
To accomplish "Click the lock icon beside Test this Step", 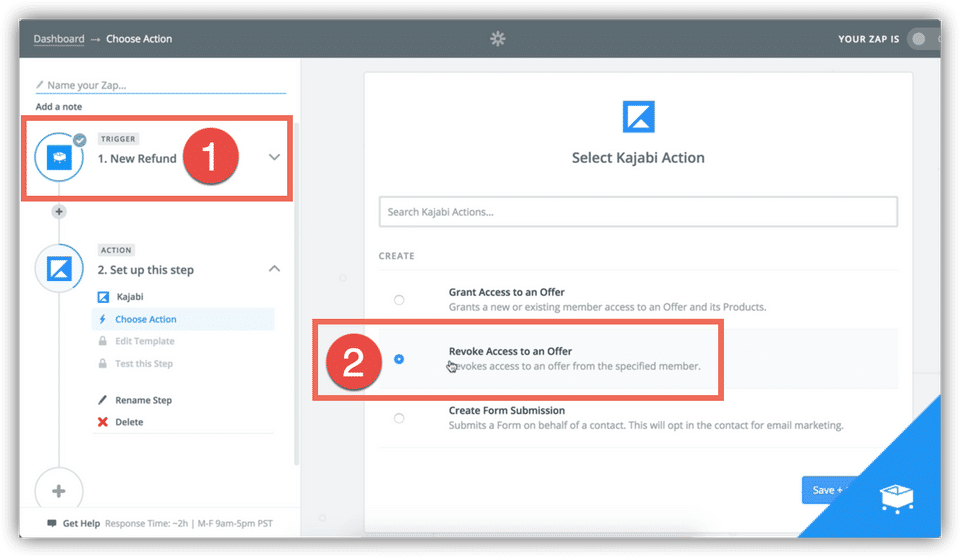I will (103, 364).
